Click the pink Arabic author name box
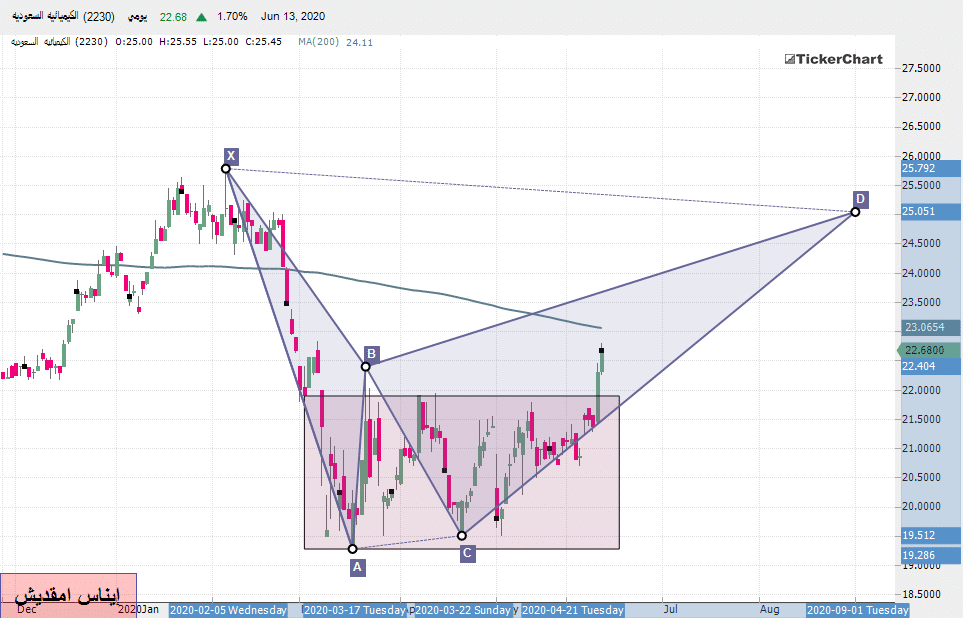Screen dimensions: 963x618 [x=68, y=594]
